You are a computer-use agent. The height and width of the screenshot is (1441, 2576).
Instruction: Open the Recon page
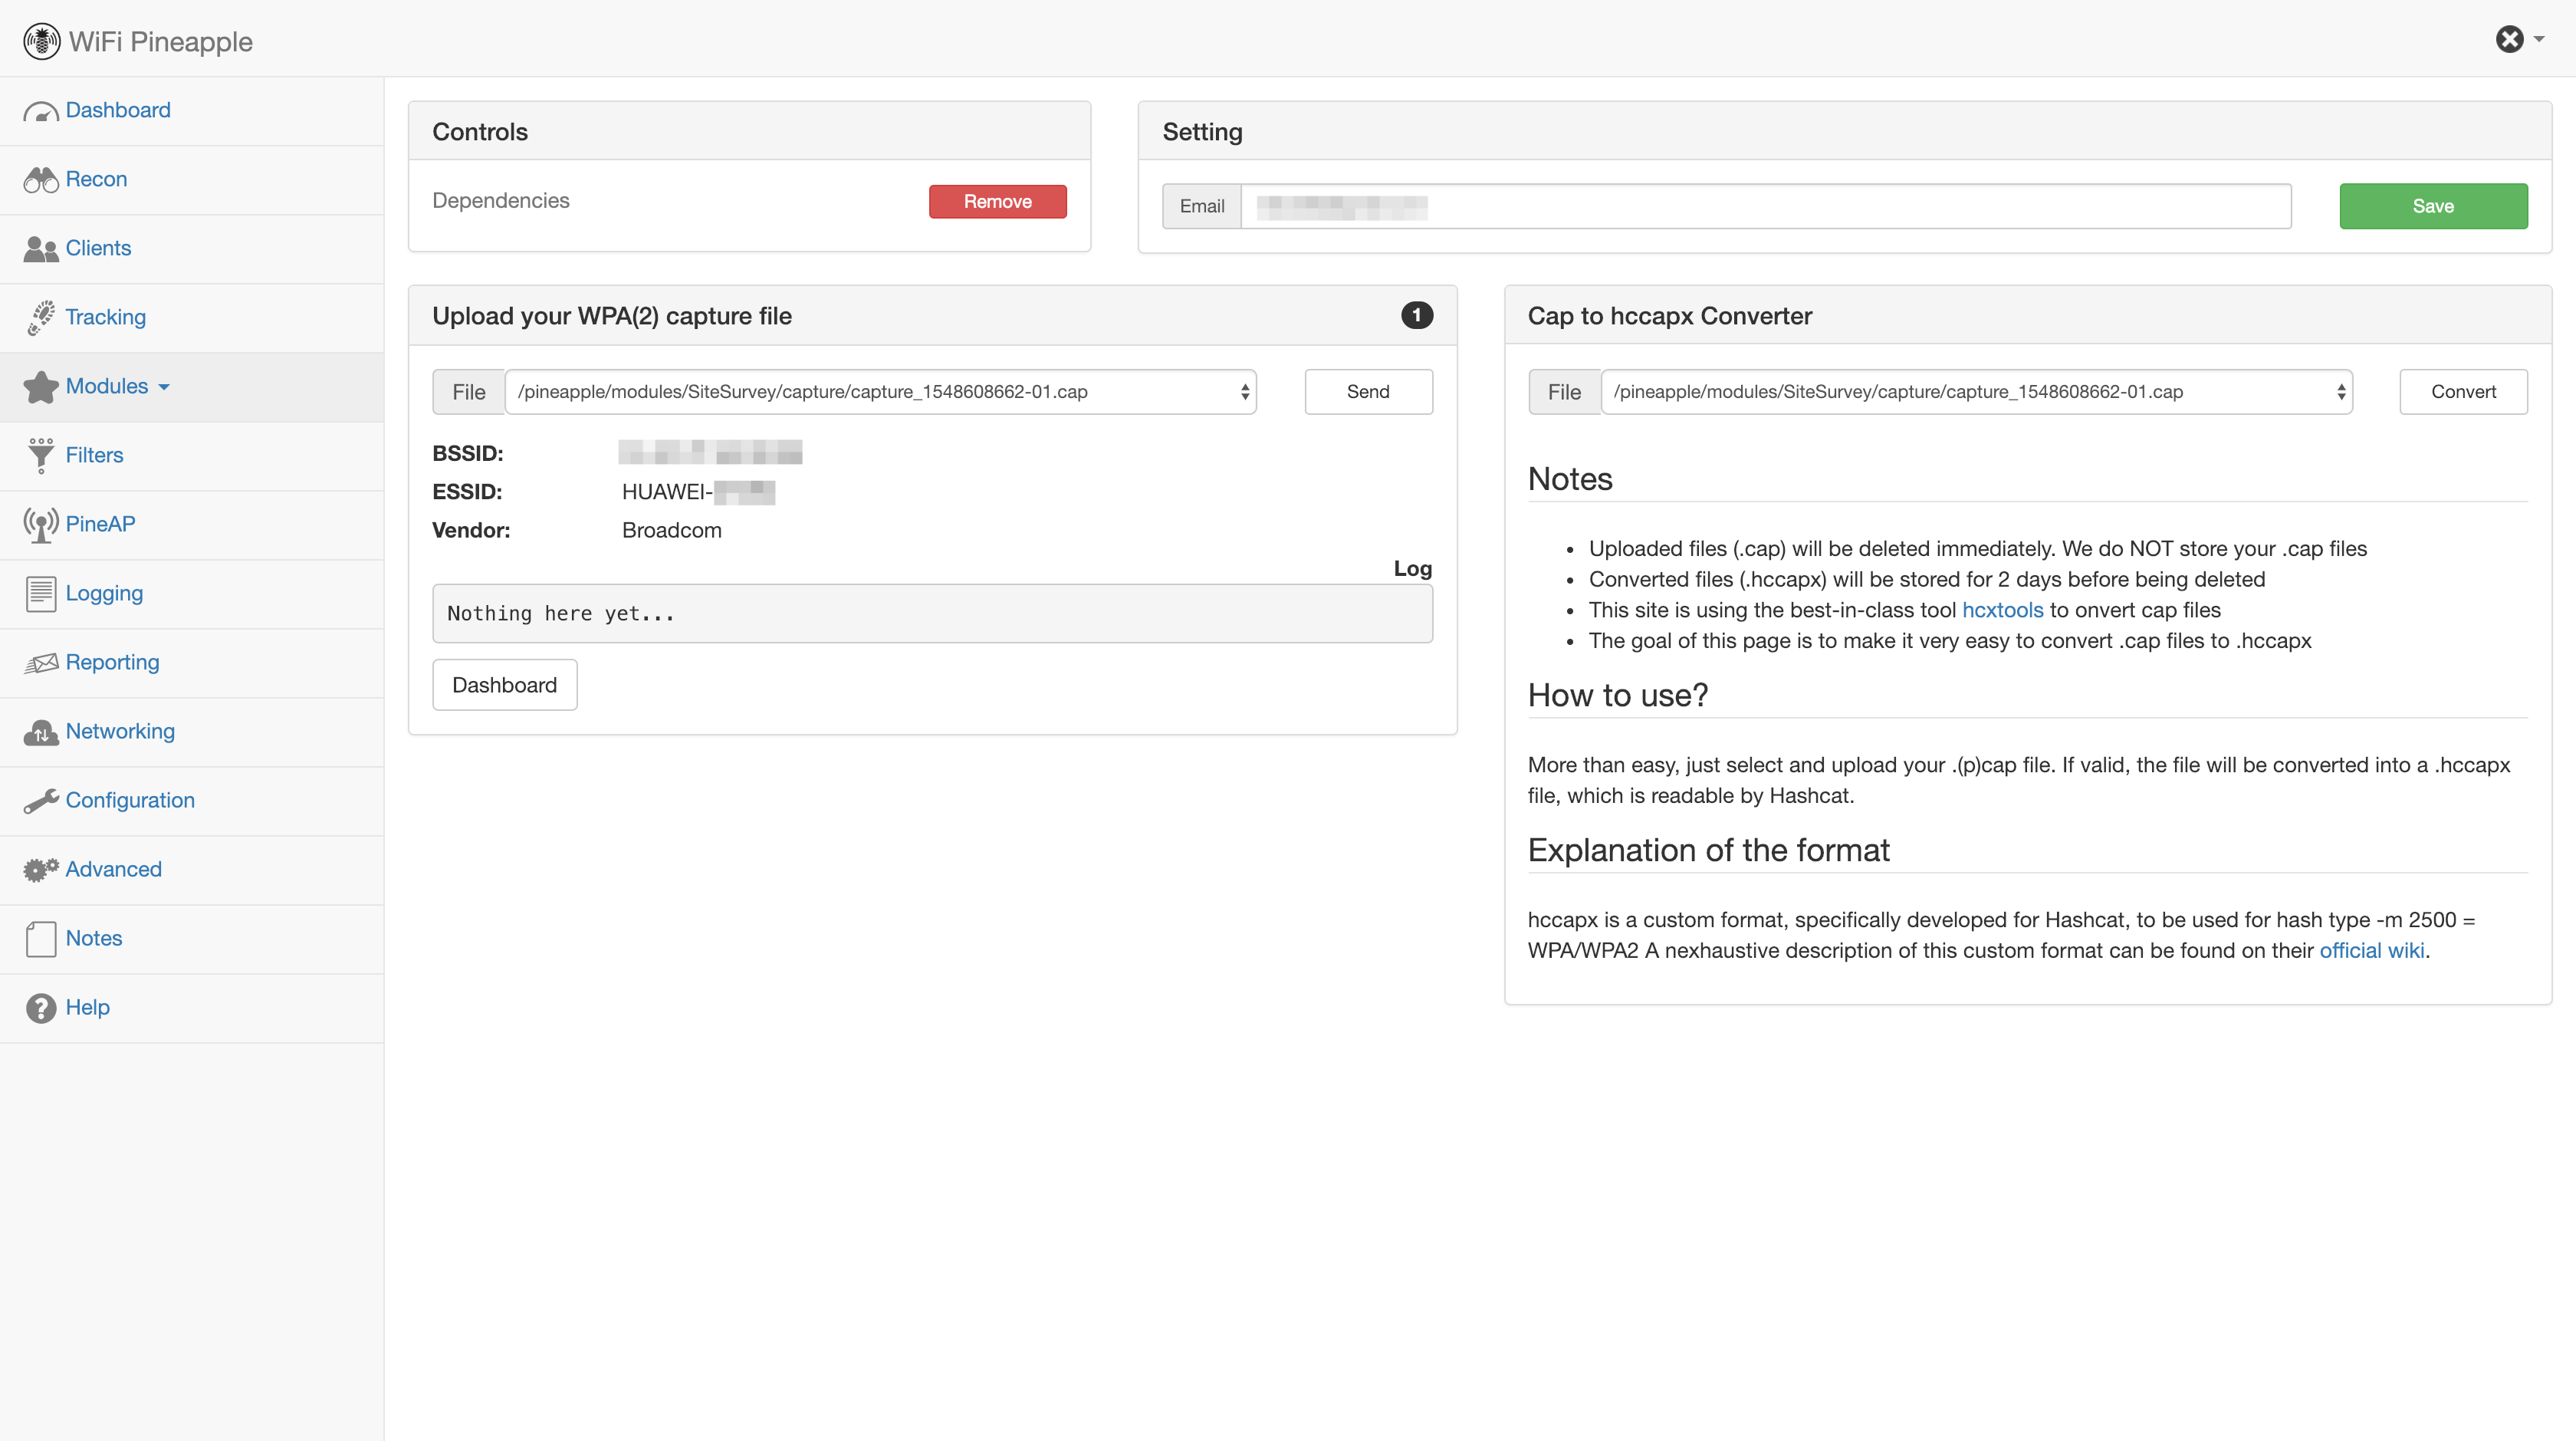96,179
